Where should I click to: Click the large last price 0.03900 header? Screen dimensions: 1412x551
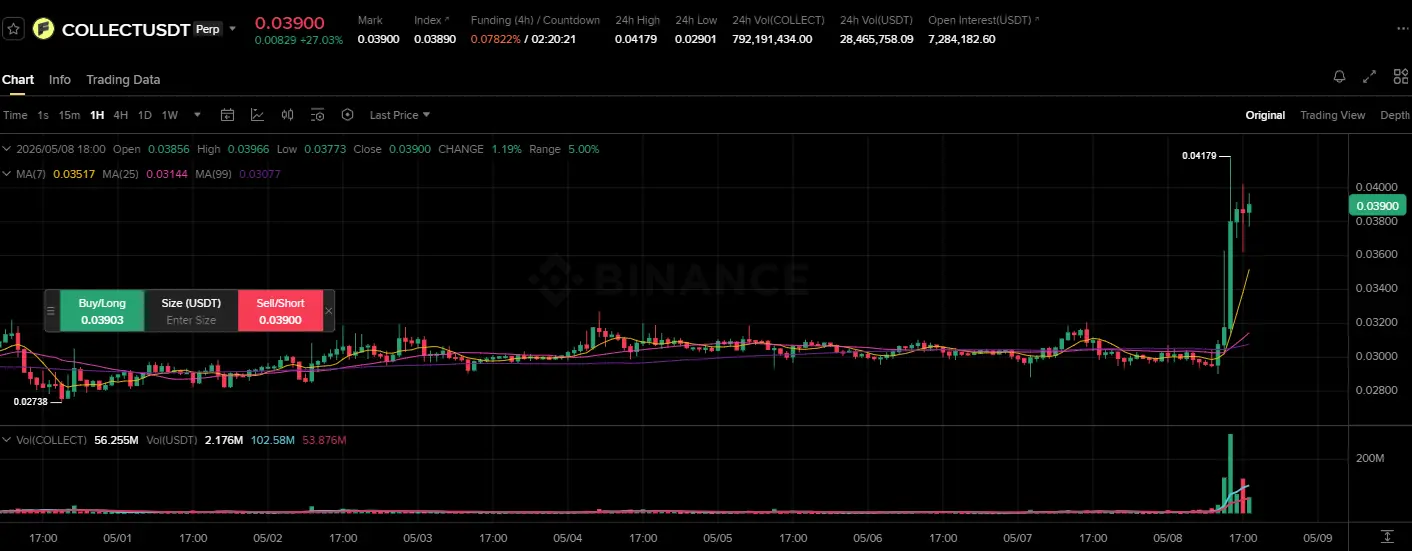[289, 23]
